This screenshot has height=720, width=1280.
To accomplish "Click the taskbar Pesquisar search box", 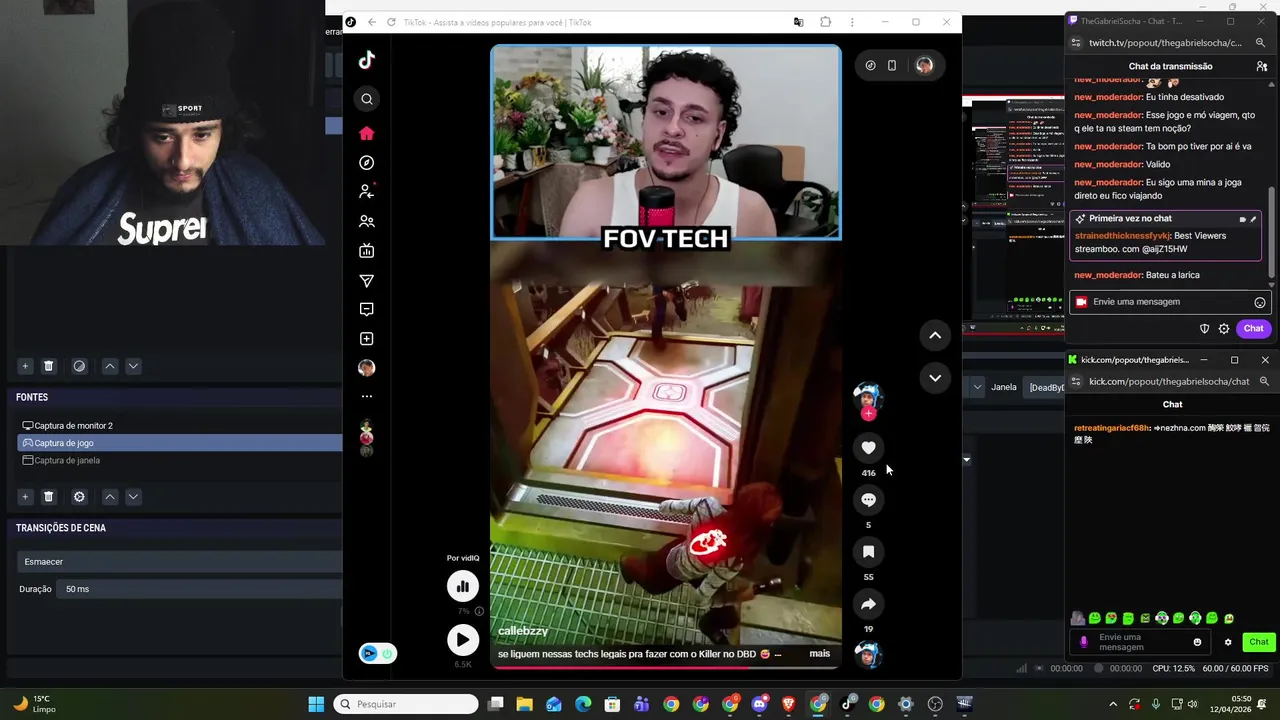I will (x=406, y=704).
